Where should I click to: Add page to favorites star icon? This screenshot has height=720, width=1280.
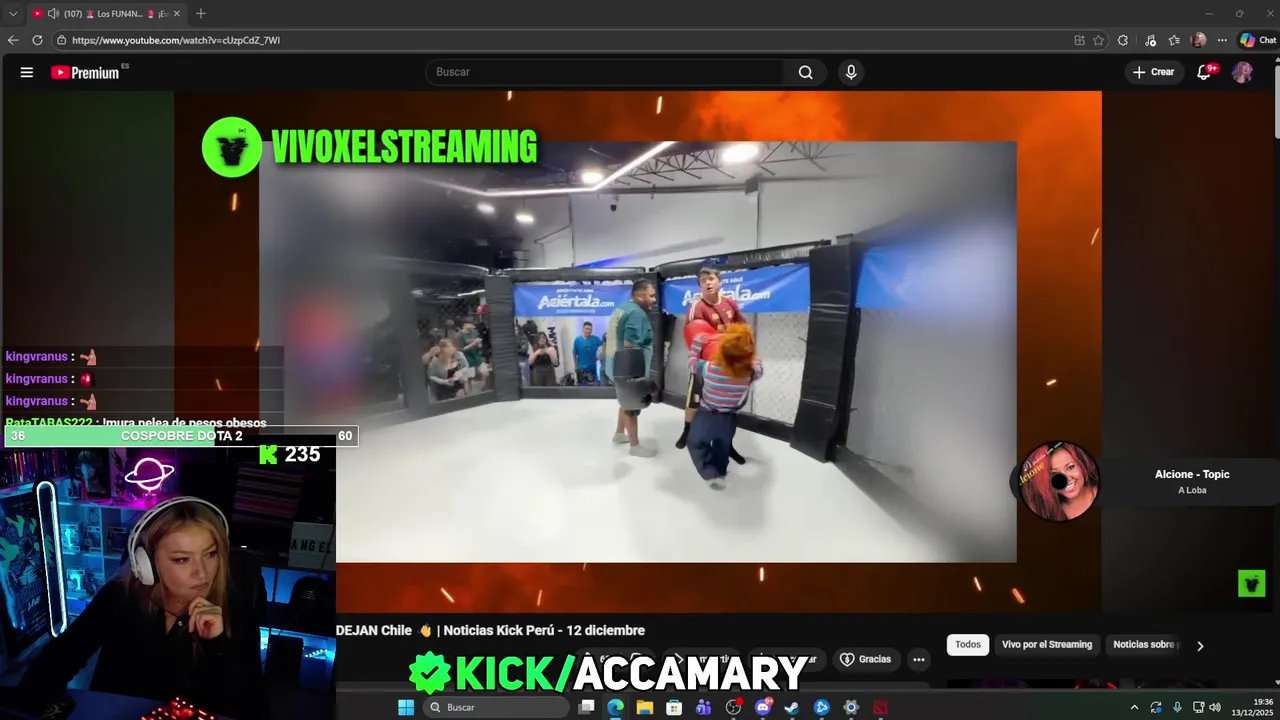point(1098,40)
